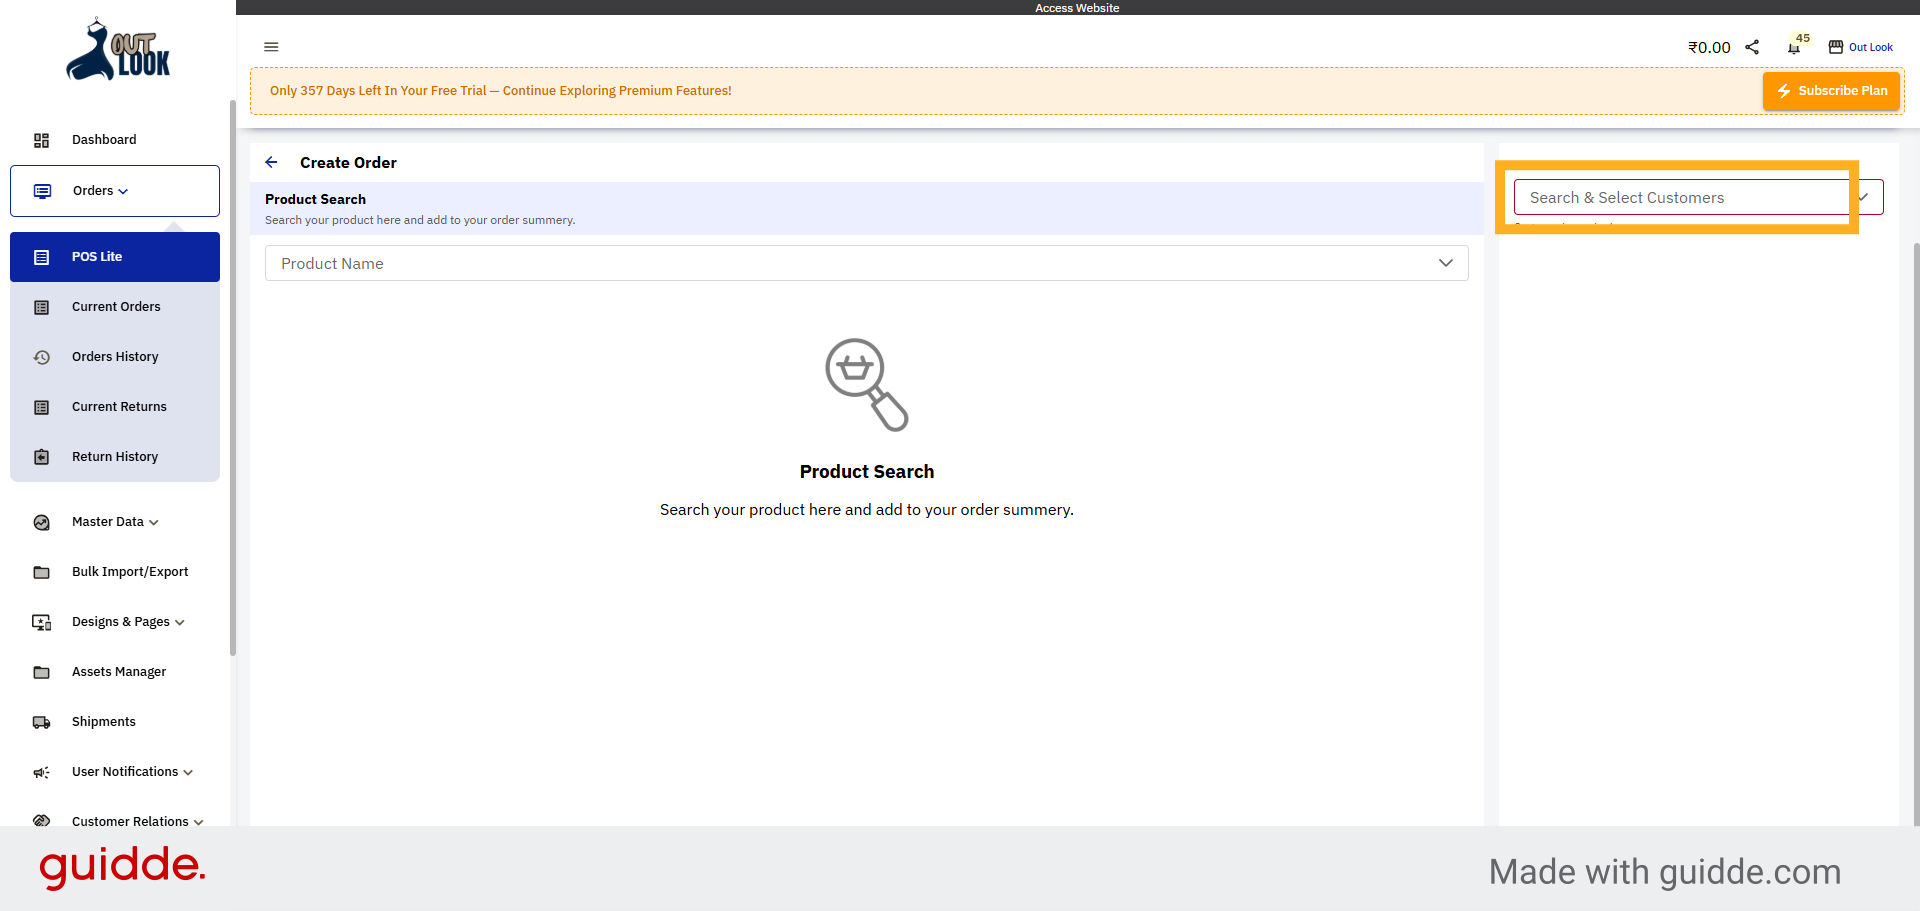Click the ₹0.00 balance amount
1920x911 pixels.
(x=1709, y=47)
